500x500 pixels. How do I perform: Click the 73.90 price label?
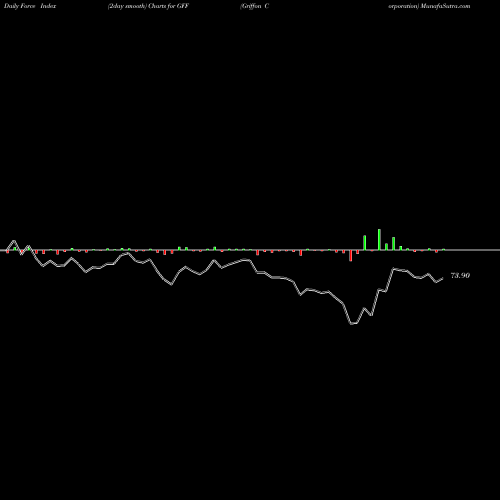pyautogui.click(x=460, y=276)
